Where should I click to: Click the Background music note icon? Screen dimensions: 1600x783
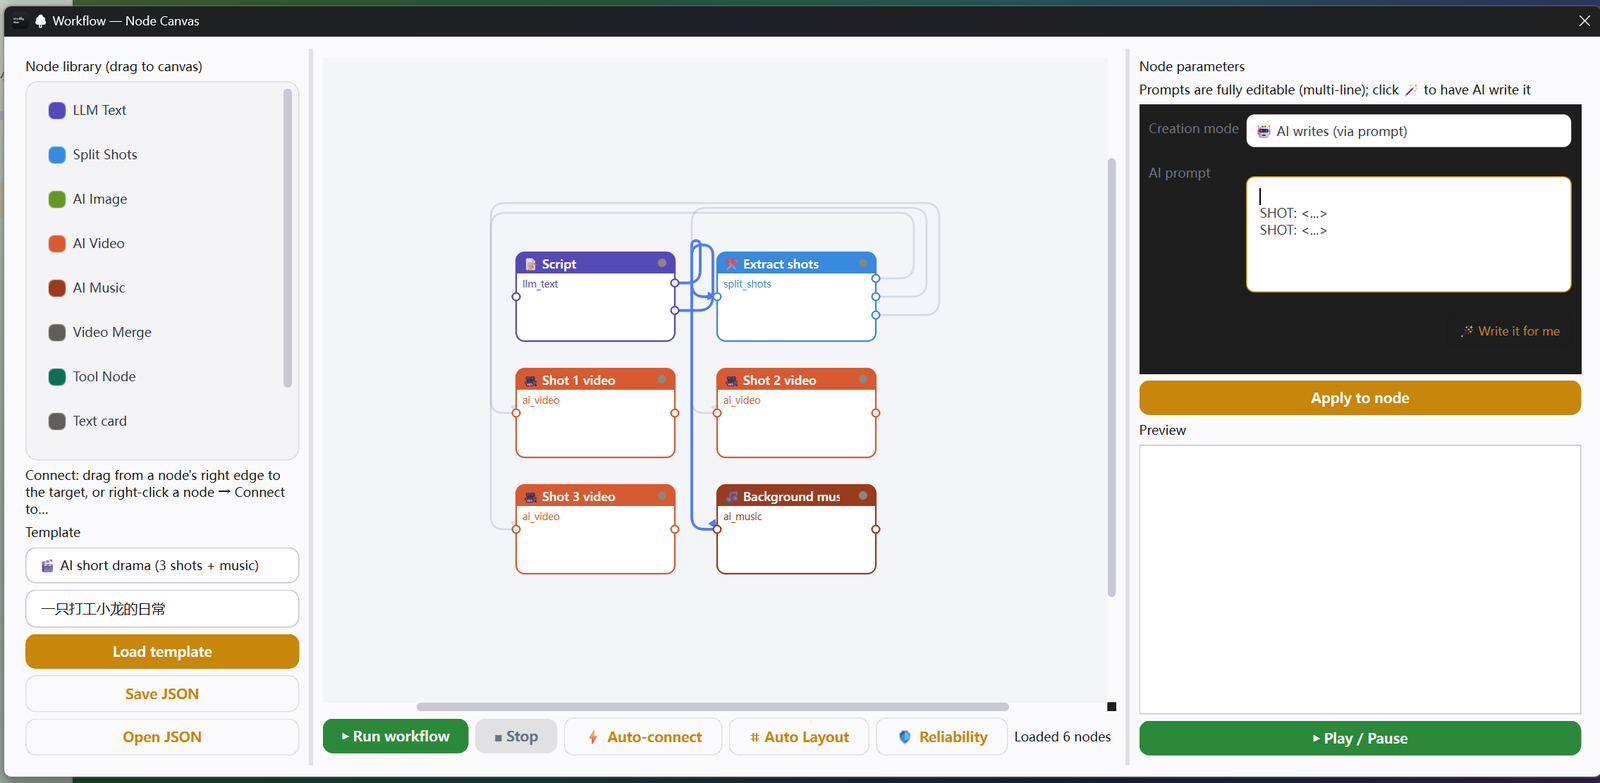(x=732, y=497)
